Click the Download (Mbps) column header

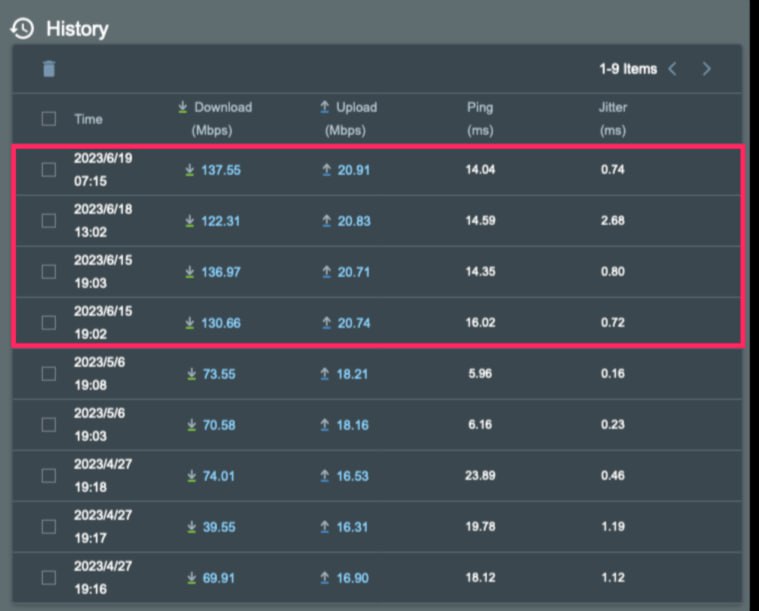(214, 119)
